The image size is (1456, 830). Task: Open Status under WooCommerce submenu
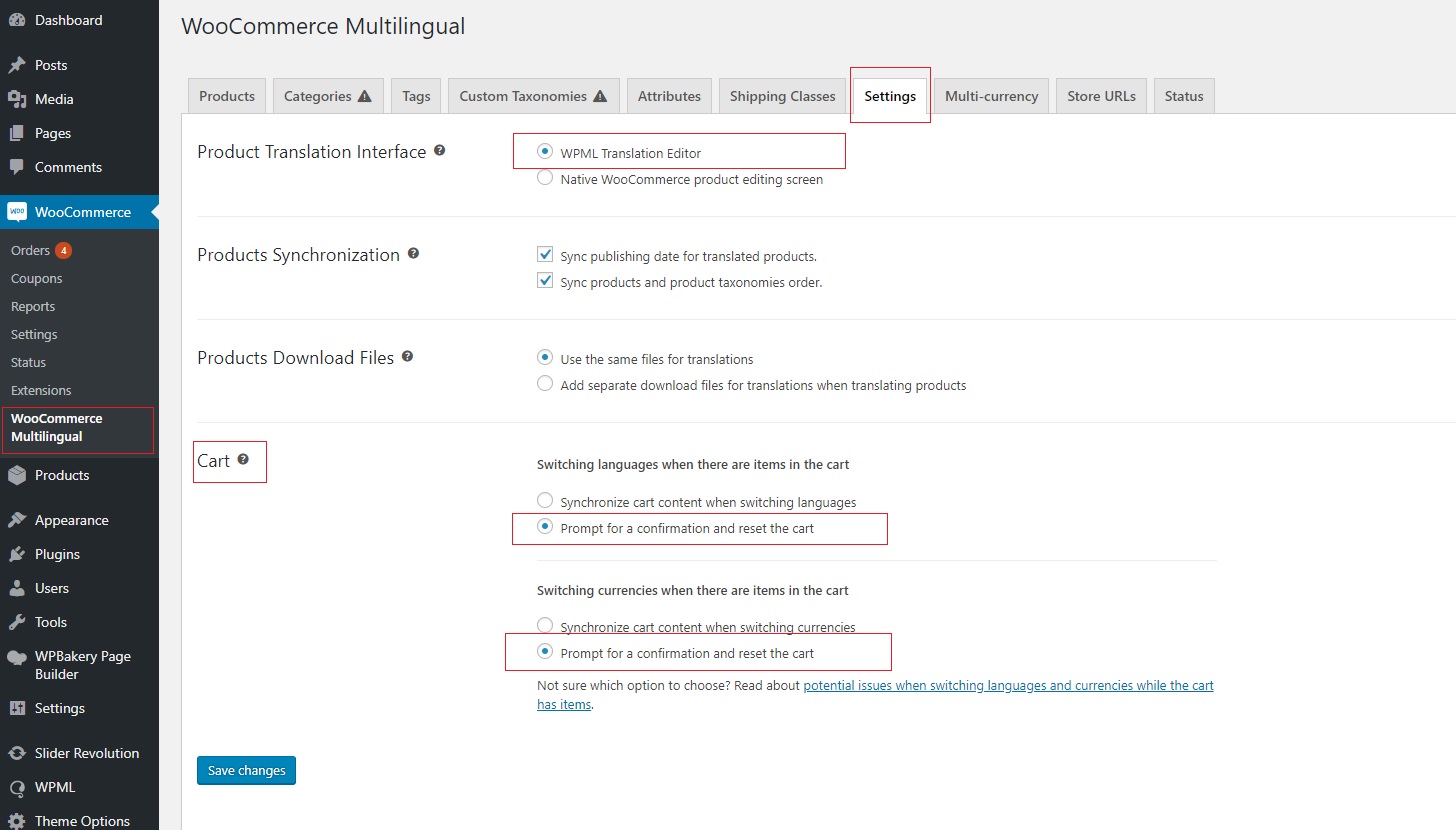(28, 362)
